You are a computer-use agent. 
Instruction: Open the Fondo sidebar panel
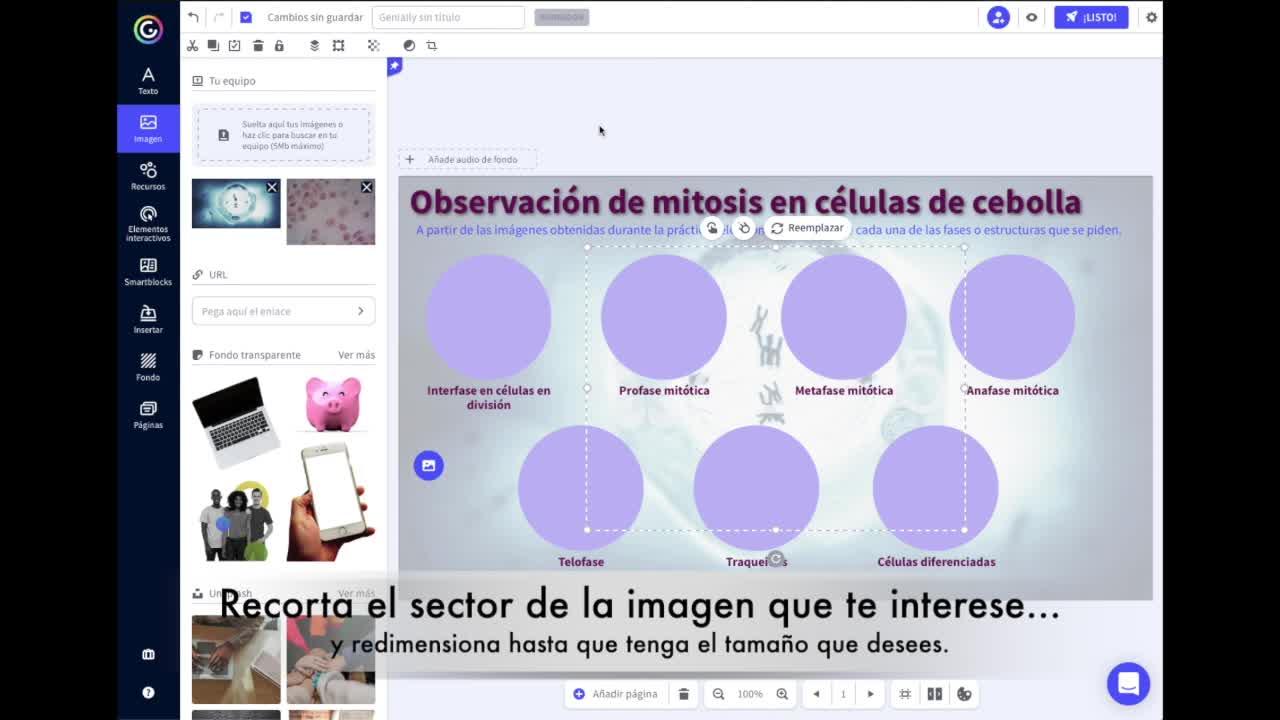(x=148, y=367)
